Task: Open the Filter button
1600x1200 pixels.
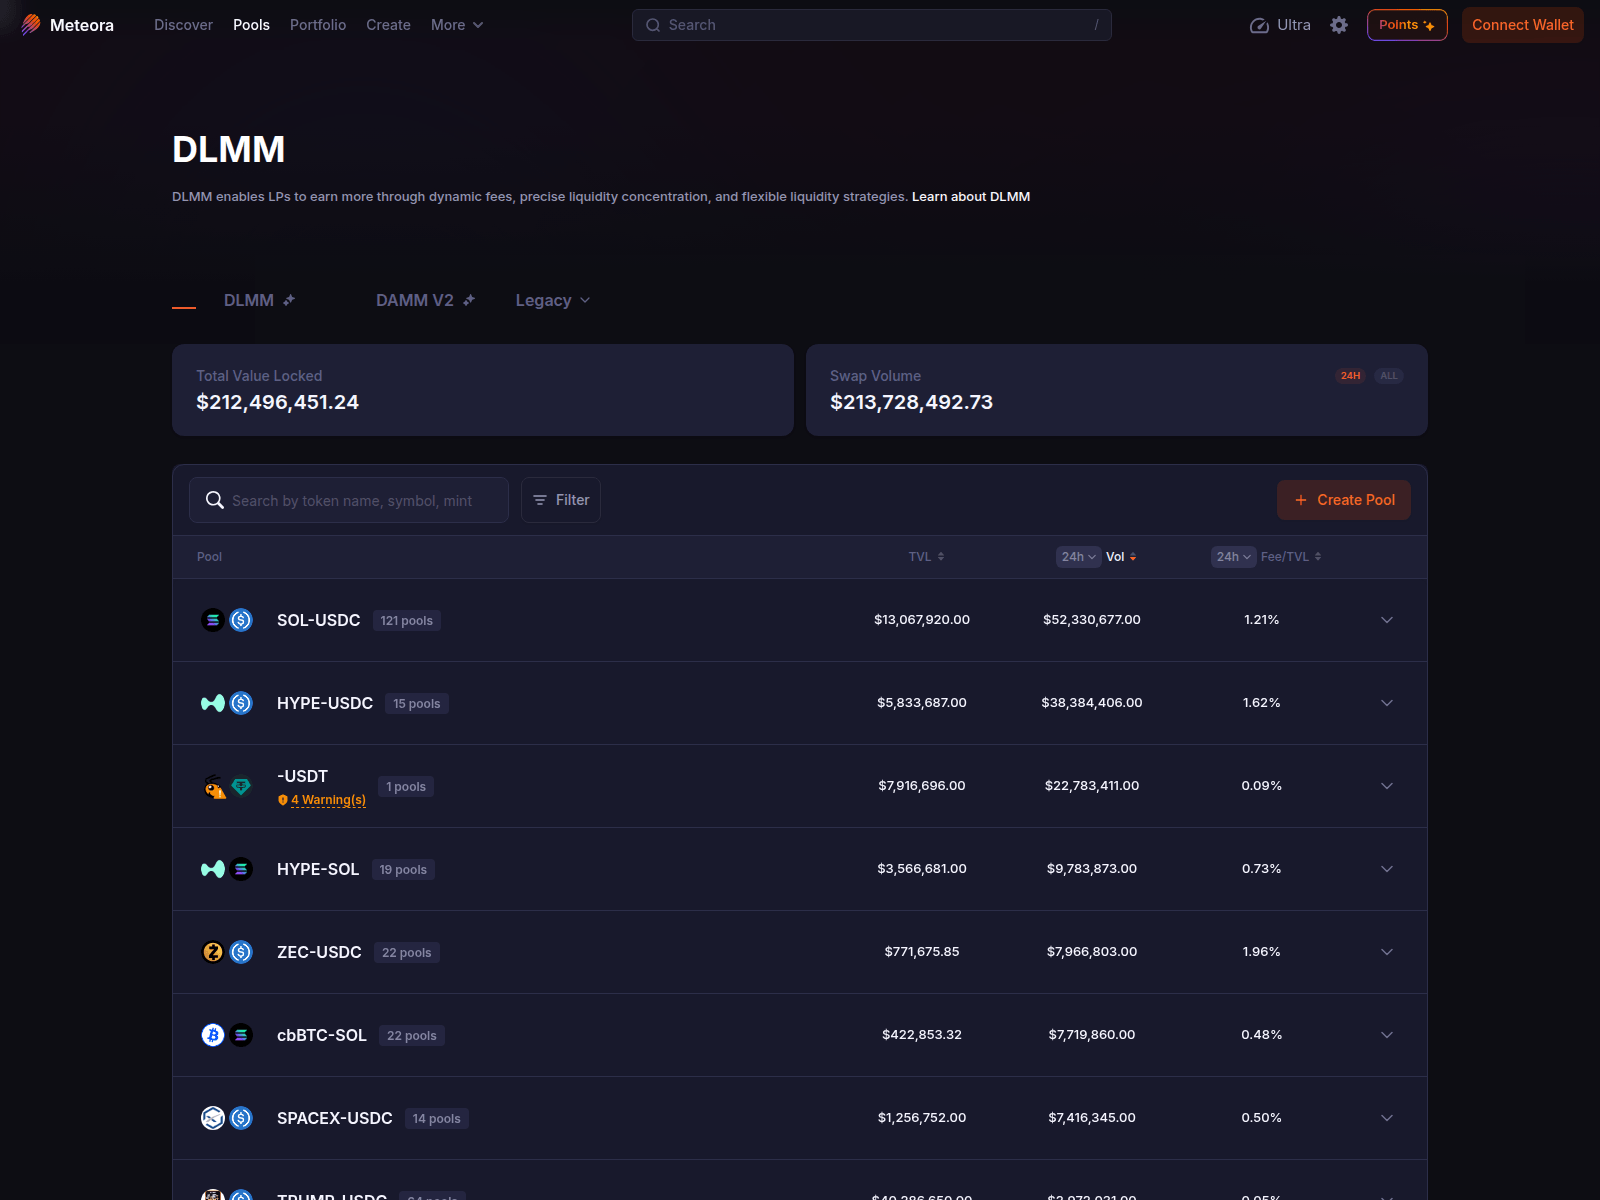Action: click(561, 500)
